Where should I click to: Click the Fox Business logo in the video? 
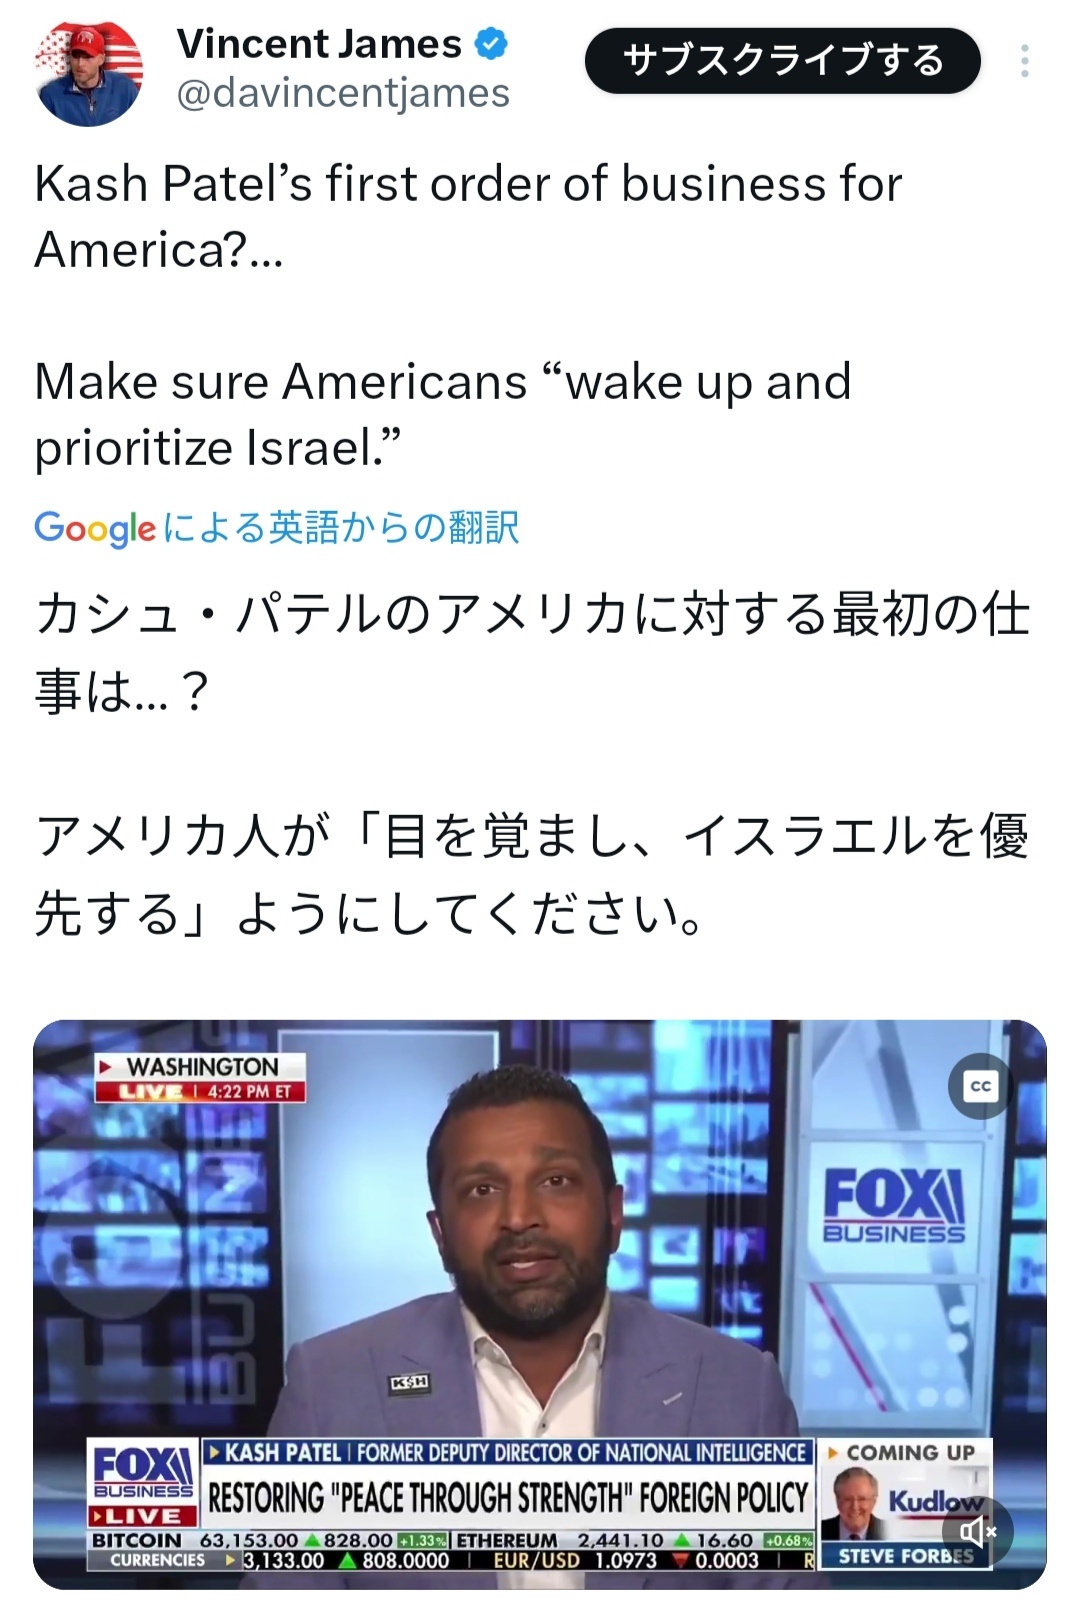point(894,1206)
